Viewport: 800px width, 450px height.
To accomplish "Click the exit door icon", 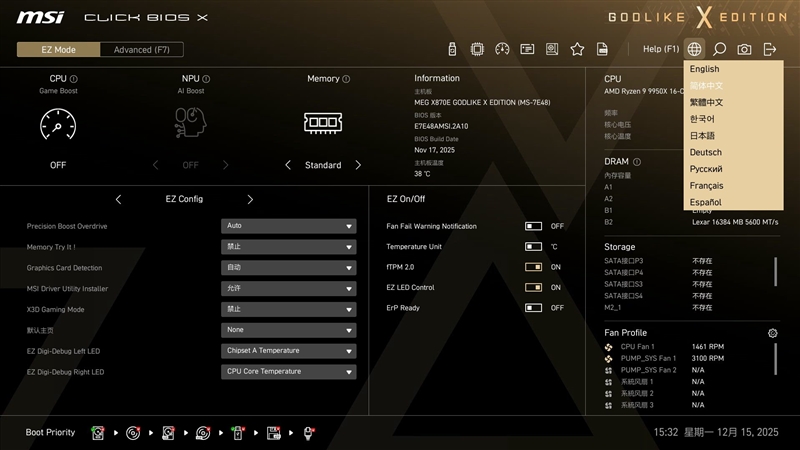I will [769, 49].
